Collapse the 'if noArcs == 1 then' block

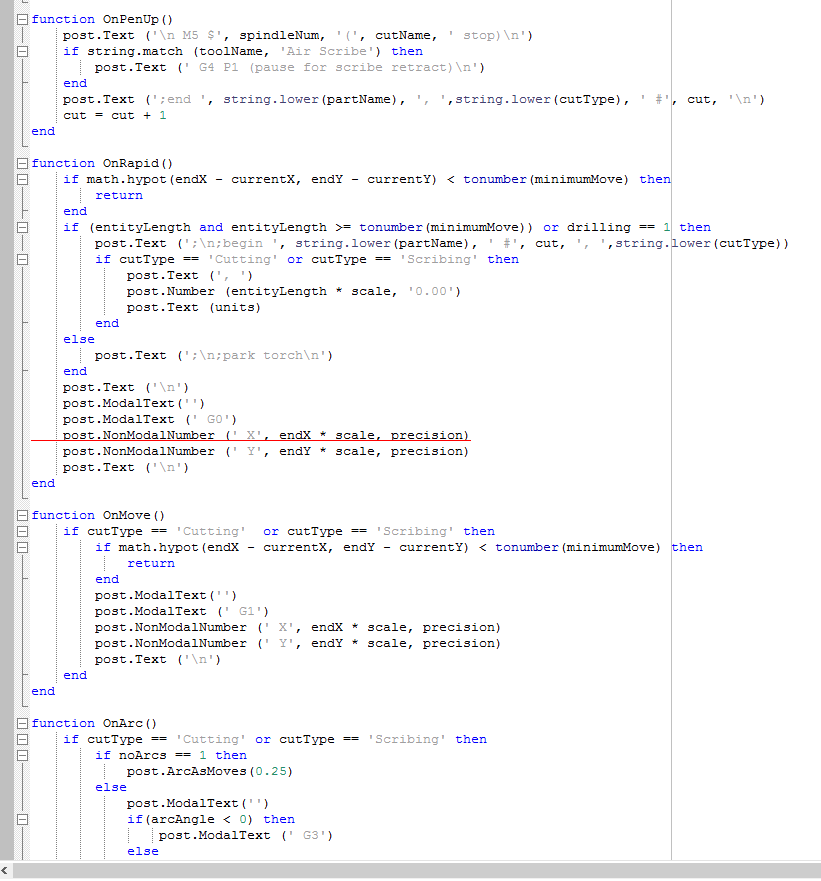pyautogui.click(x=22, y=755)
